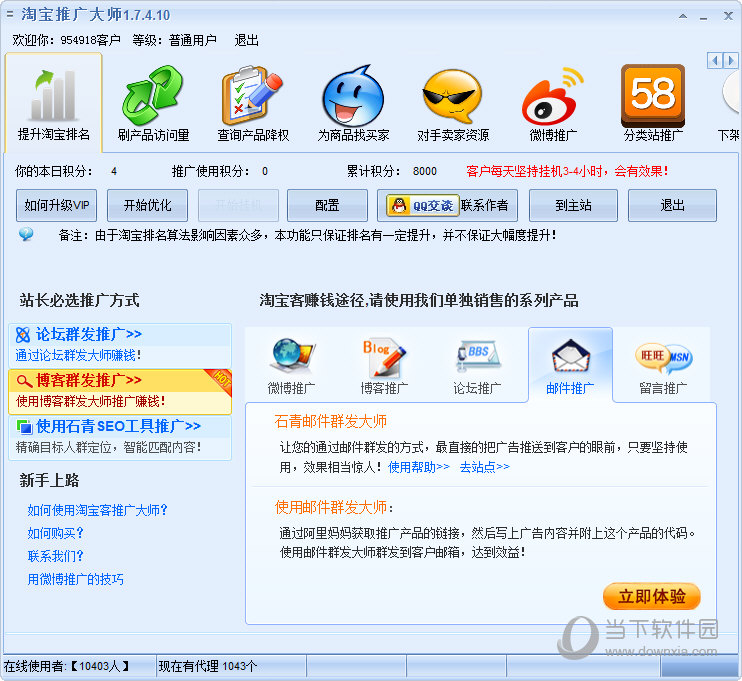Click the 退出 button in the button row
Screen dimensions: 742x681
[x=672, y=205]
